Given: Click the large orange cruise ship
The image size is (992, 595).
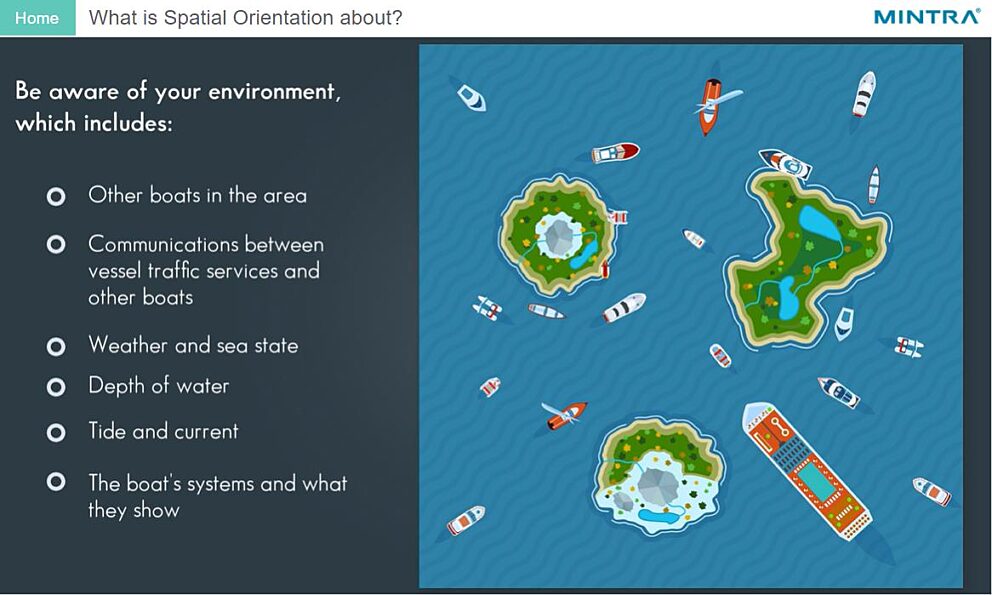Looking at the screenshot, I should (x=807, y=470).
